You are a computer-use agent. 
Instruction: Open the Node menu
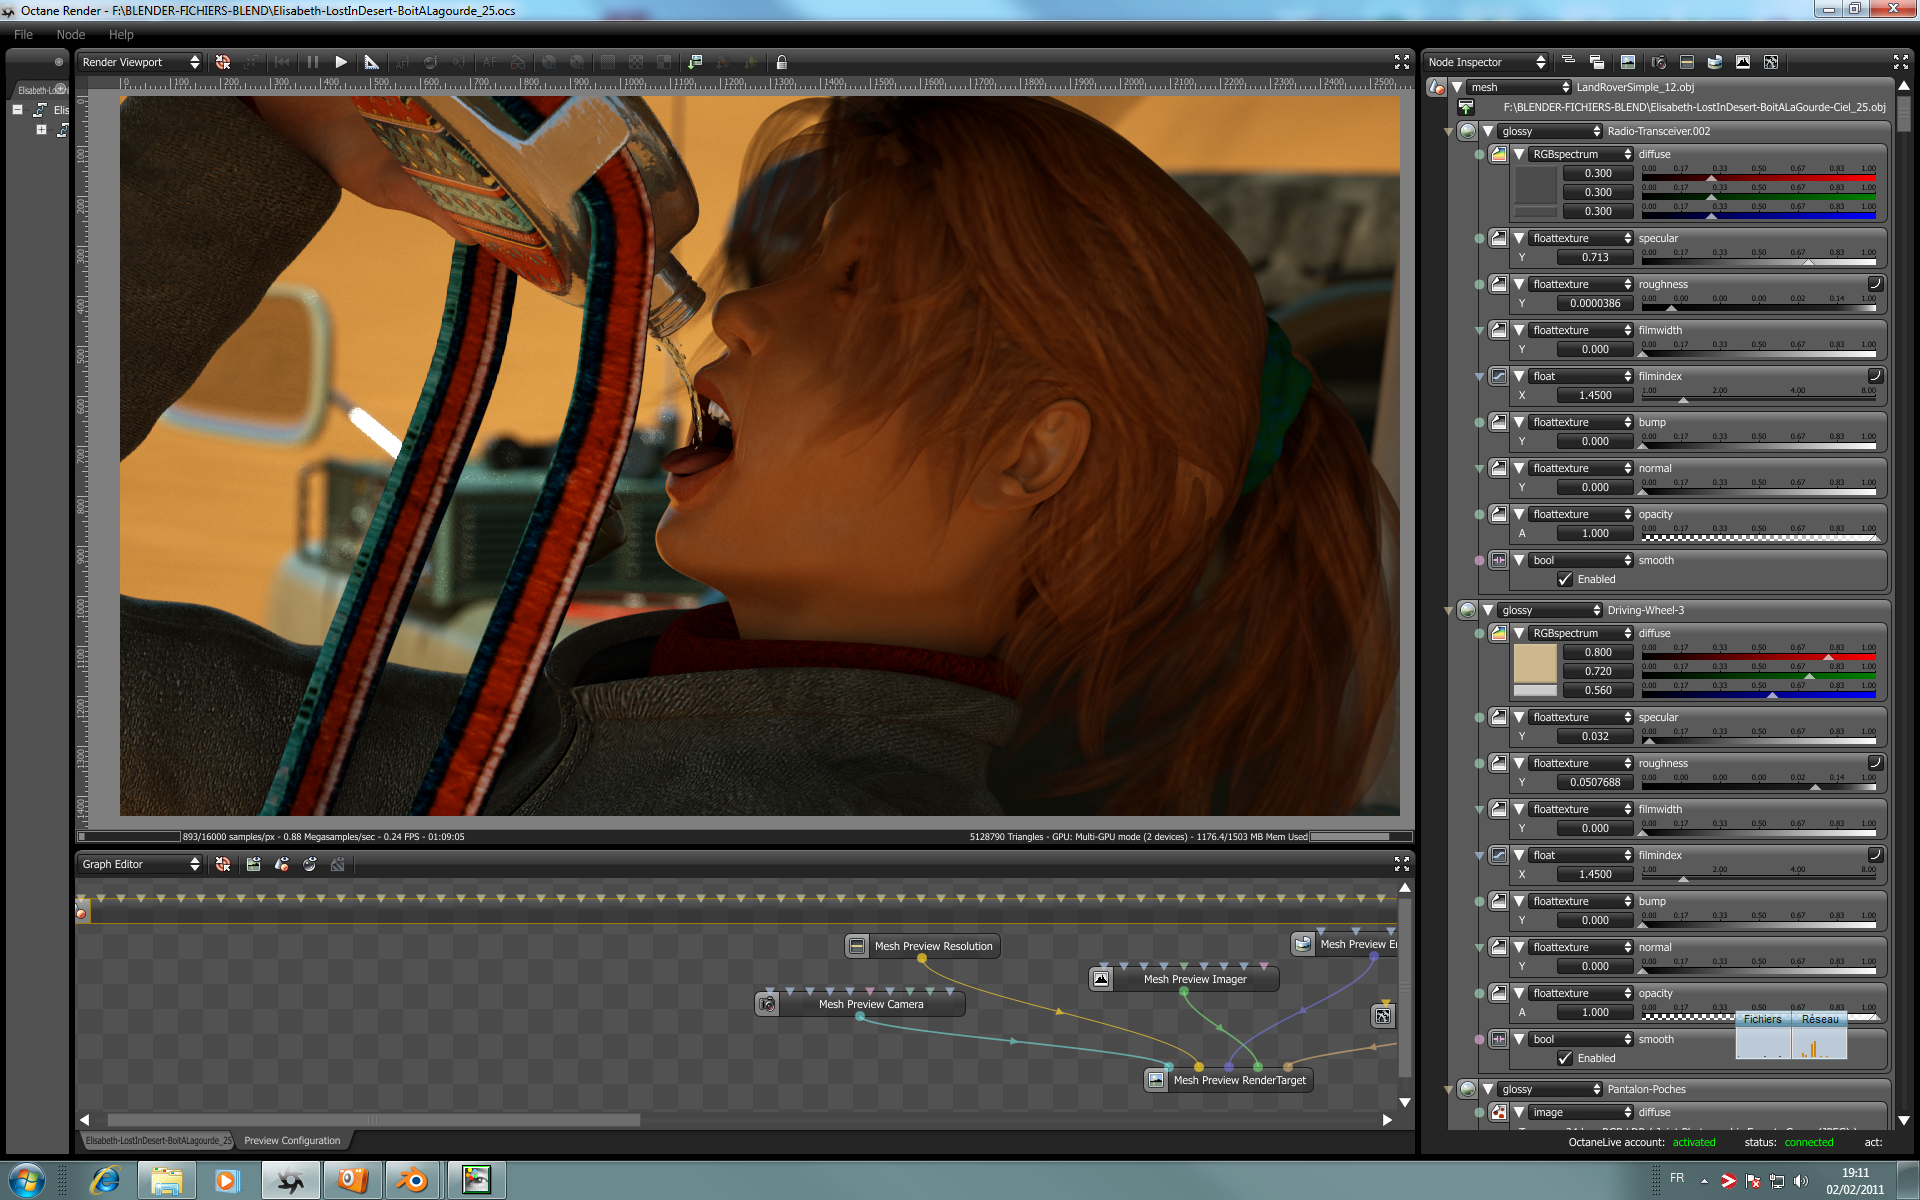pos(70,34)
